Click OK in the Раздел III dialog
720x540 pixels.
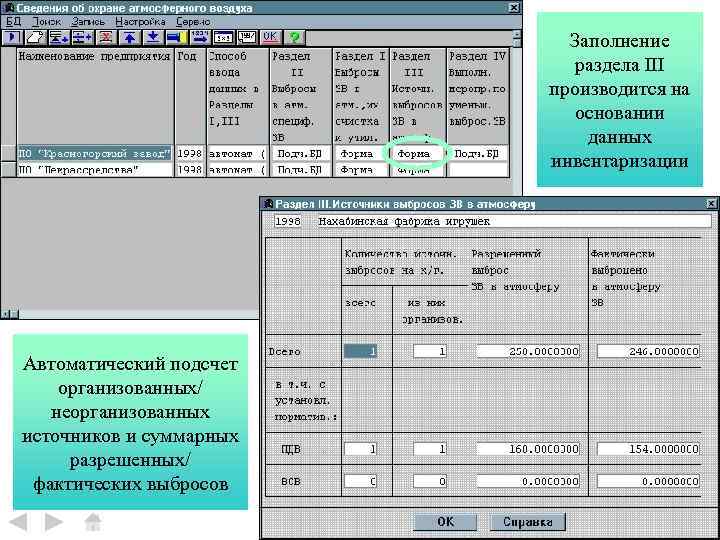point(445,522)
